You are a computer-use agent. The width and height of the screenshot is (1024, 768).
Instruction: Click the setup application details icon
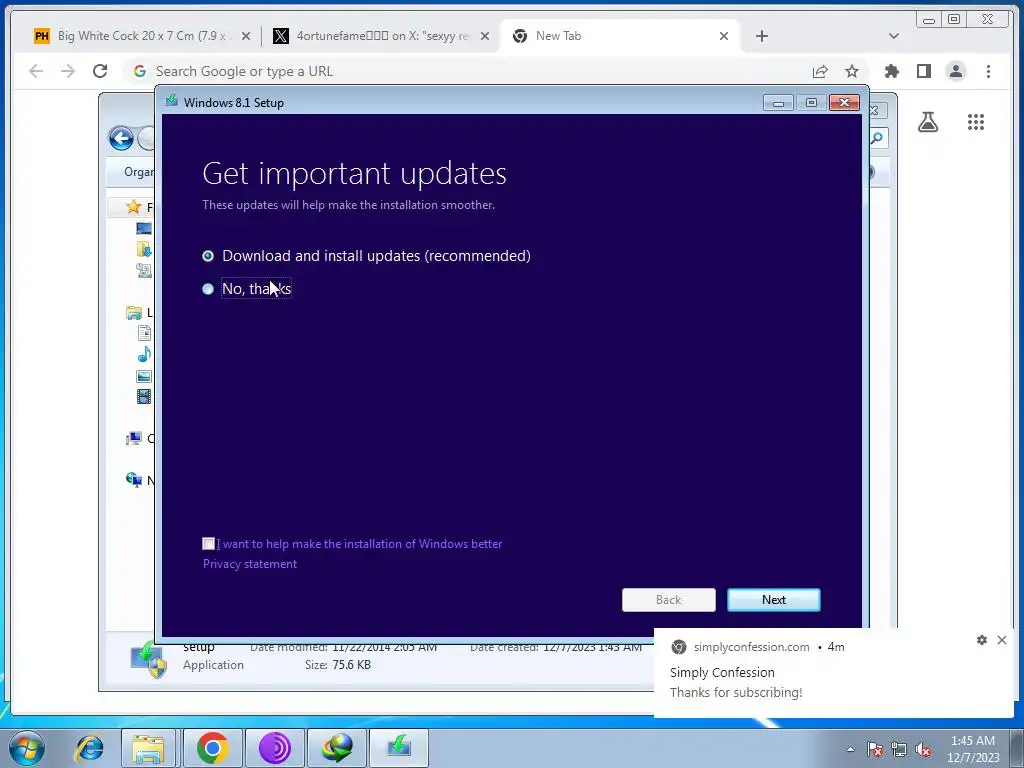coord(148,658)
